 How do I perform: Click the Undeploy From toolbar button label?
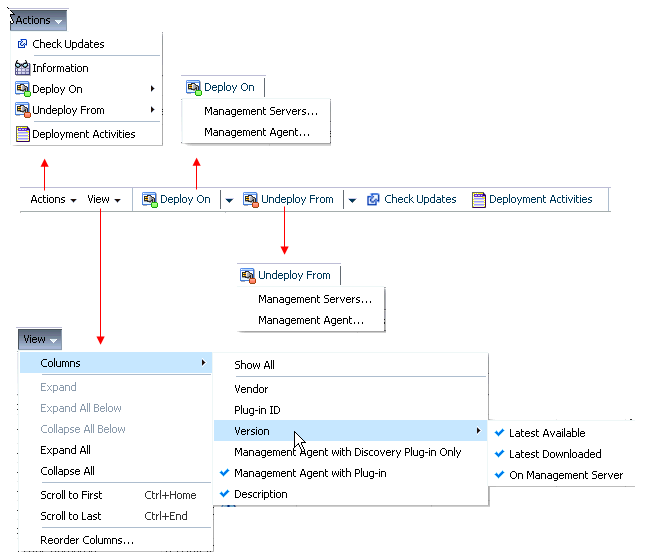[x=297, y=199]
